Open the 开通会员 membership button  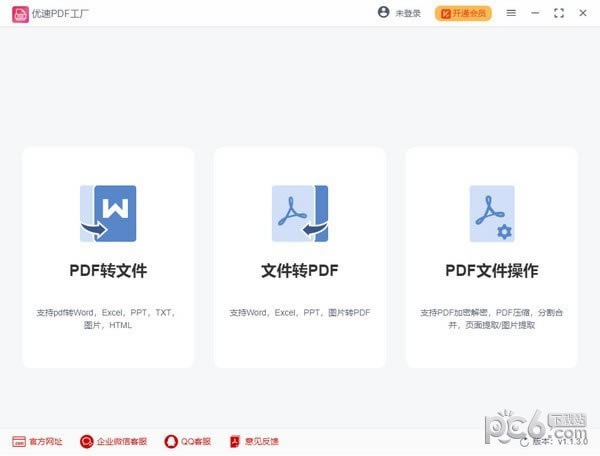[463, 13]
